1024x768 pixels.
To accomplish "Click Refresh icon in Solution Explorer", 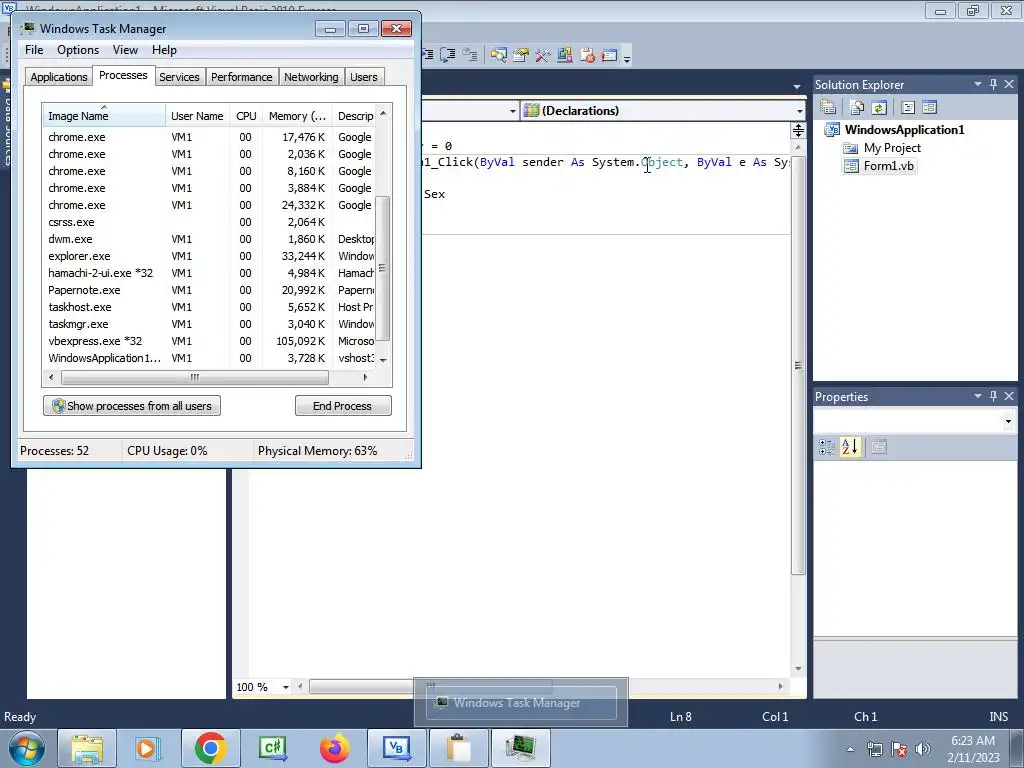I will [879, 108].
